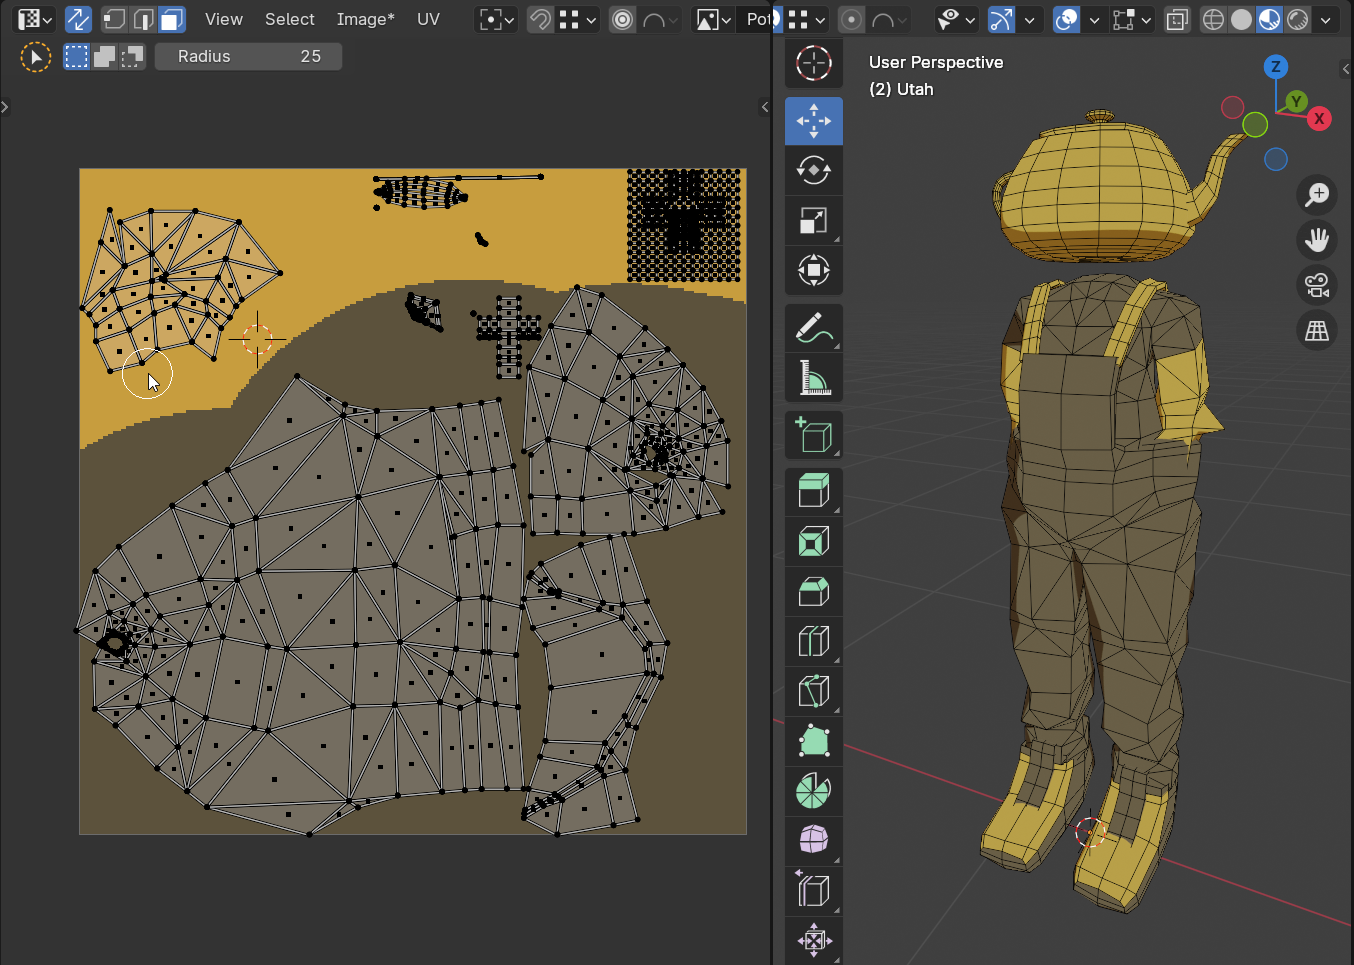Toggle snapping magnet in UV editor
This screenshot has width=1354, height=965.
tap(540, 19)
